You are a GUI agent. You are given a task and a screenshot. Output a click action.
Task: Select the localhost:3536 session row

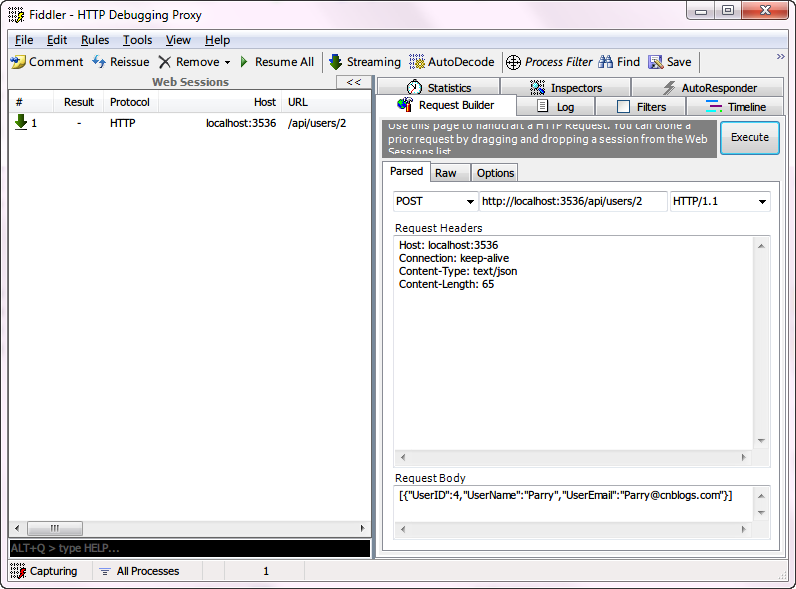click(x=190, y=123)
